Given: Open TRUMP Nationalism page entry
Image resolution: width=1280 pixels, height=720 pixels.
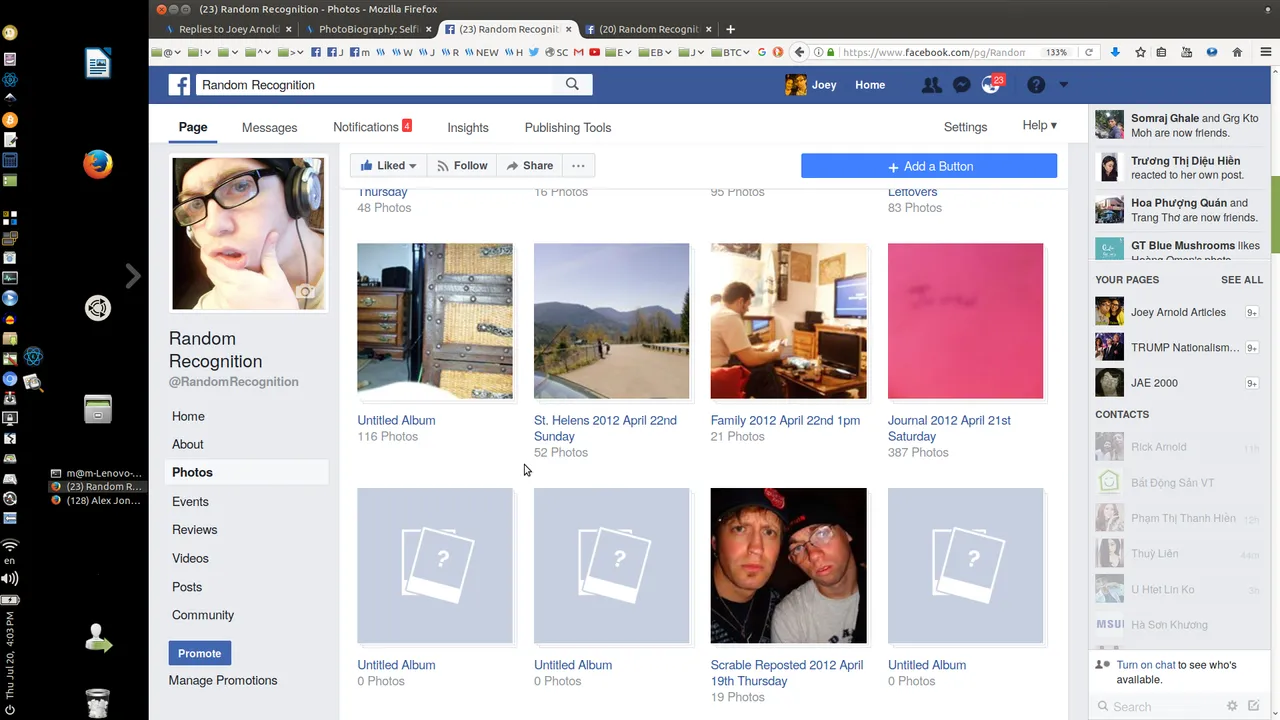Looking at the screenshot, I should (1177, 347).
